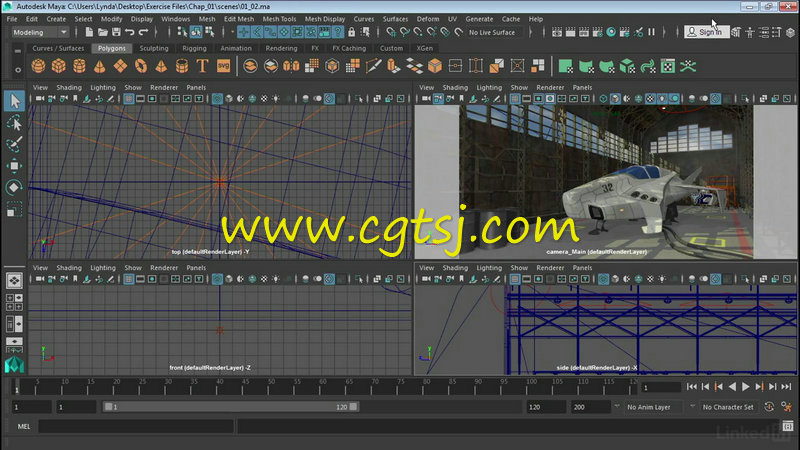Switch to the four view layout
This screenshot has height=450, width=800.
pyautogui.click(x=14, y=302)
